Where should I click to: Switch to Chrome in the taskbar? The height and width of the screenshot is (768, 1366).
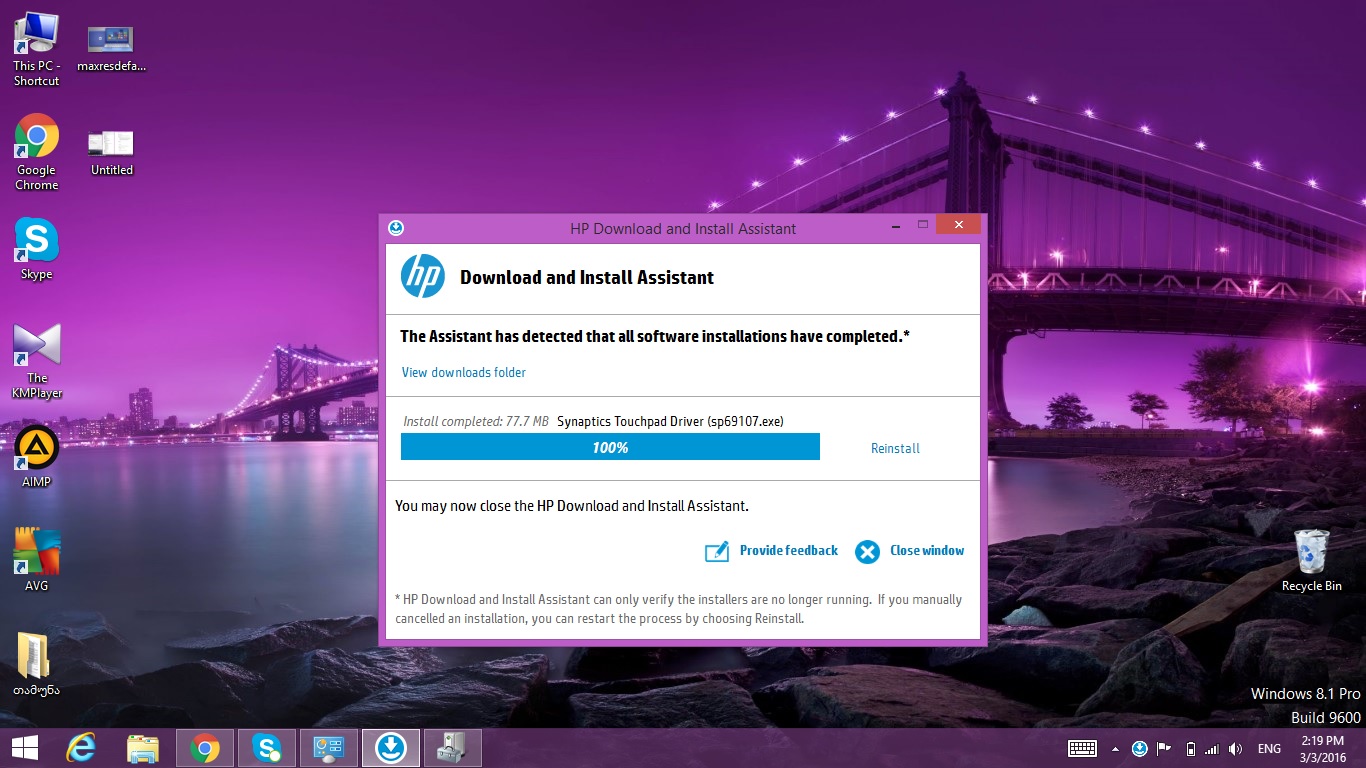[205, 748]
